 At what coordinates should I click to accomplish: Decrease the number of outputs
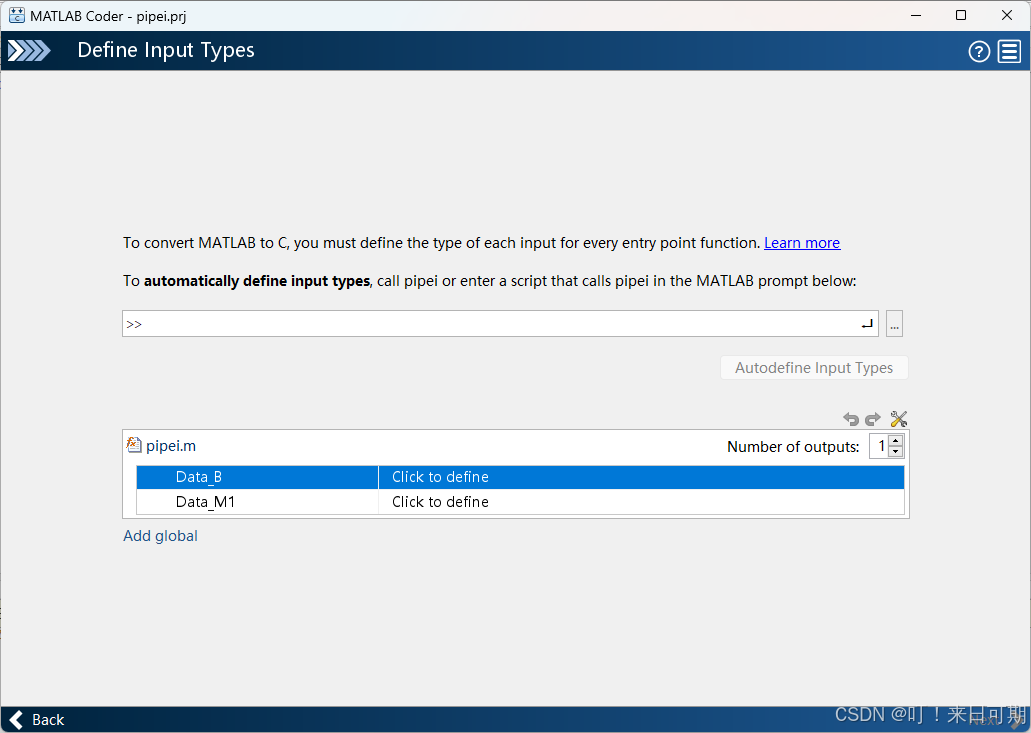[896, 452]
